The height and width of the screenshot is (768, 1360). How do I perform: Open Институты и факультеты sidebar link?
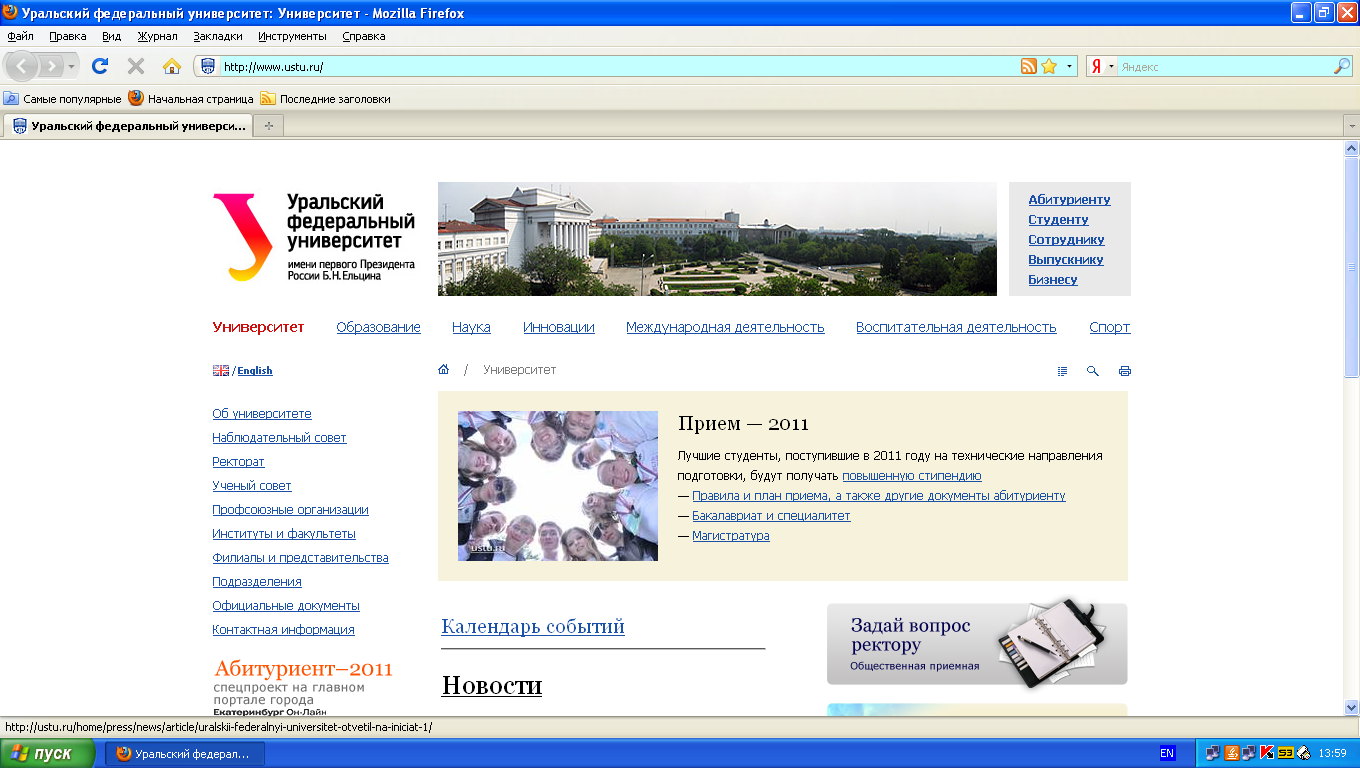tap(284, 534)
